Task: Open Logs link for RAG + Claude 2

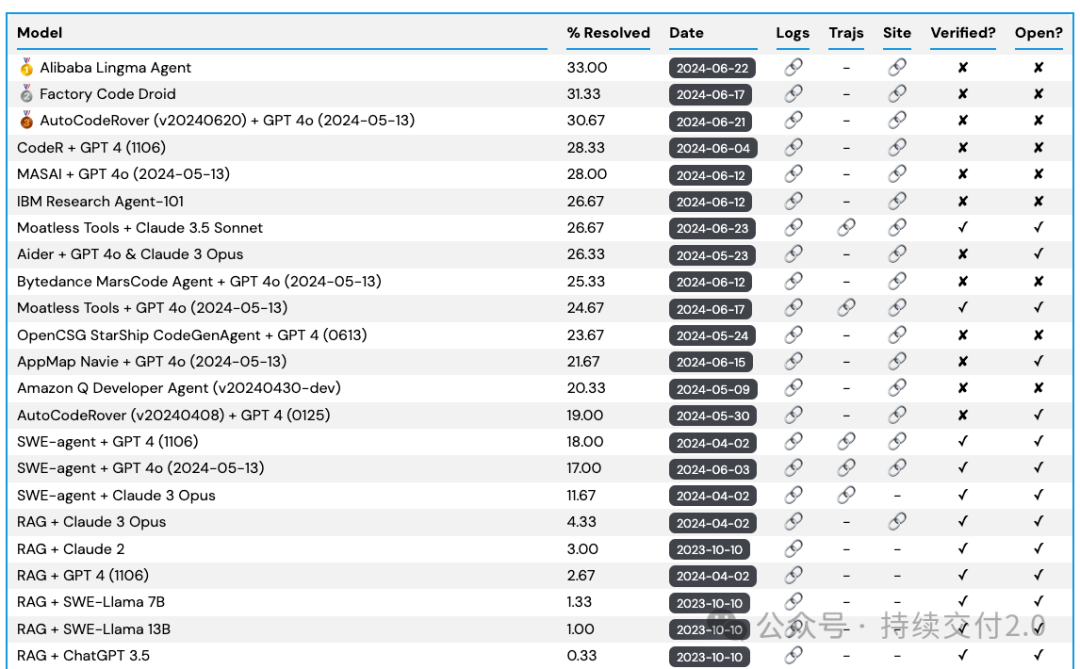Action: [793, 548]
